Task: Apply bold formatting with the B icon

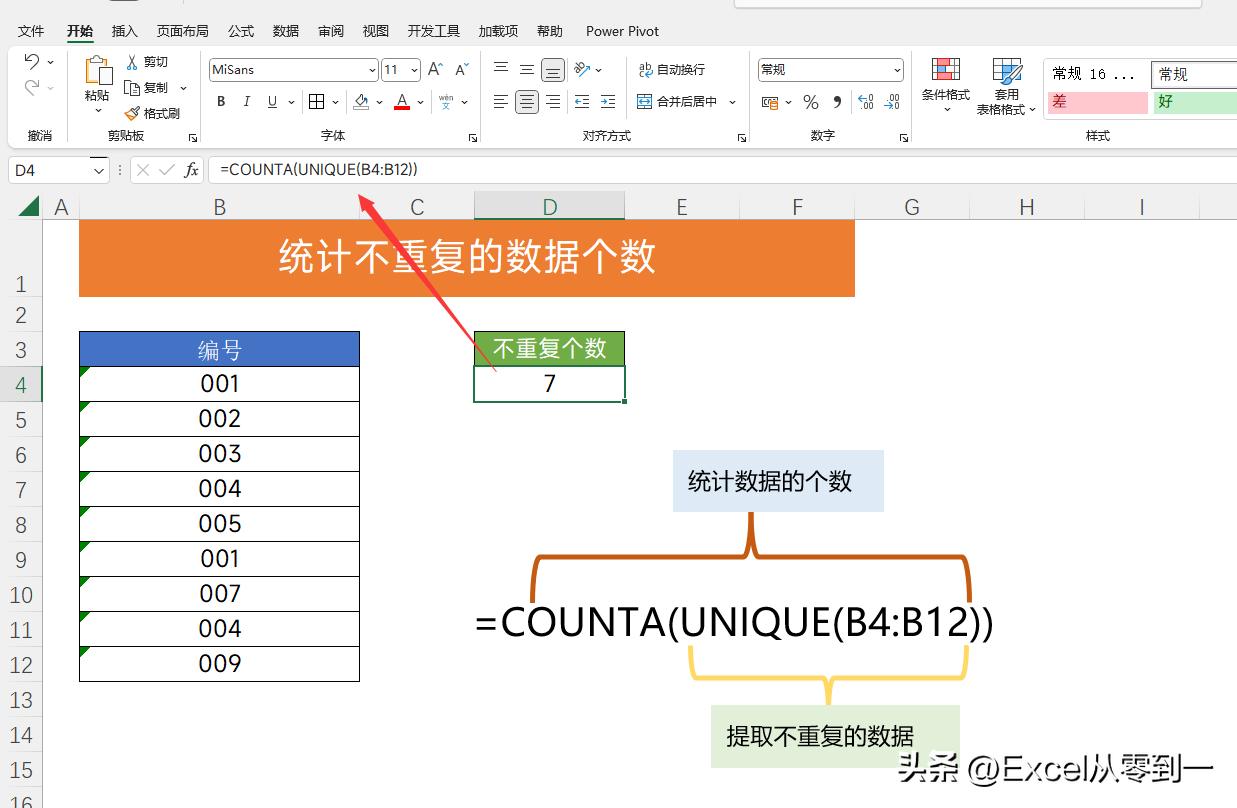Action: point(220,102)
